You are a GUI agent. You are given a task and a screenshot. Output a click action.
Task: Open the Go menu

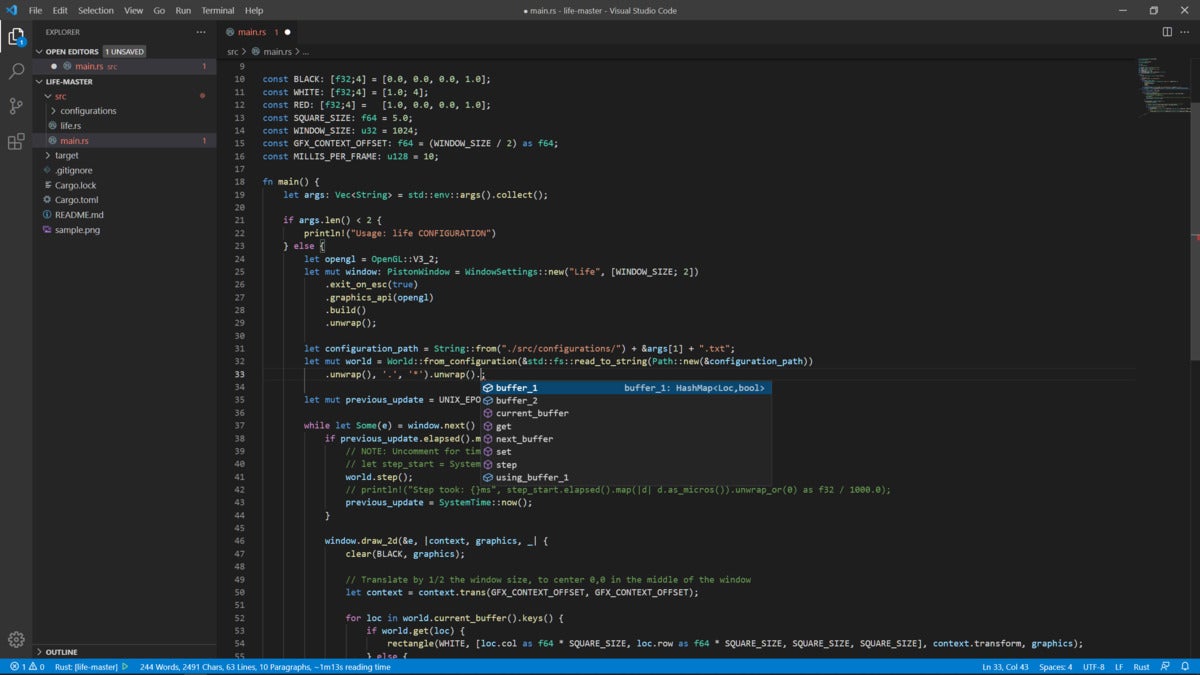(159, 10)
